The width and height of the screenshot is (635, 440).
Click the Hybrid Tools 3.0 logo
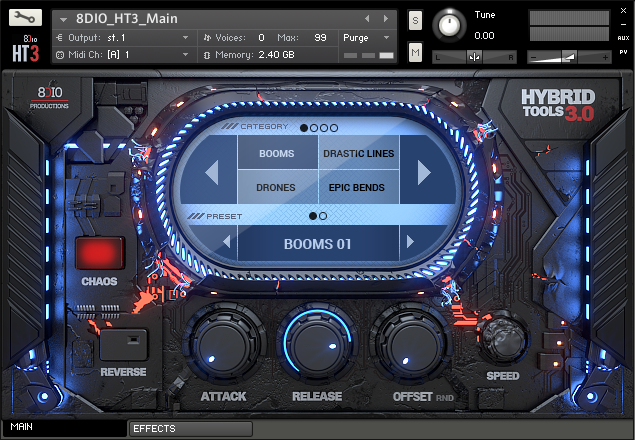pyautogui.click(x=558, y=105)
